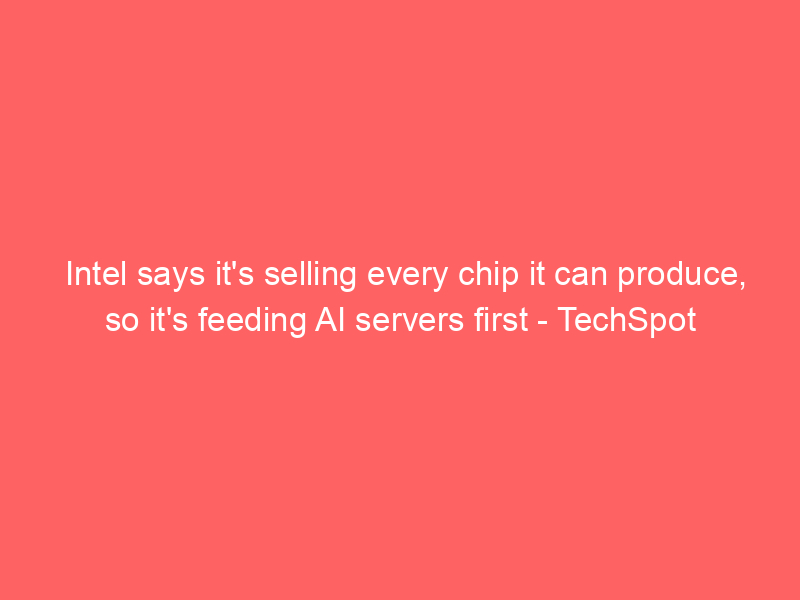This screenshot has width=800, height=600.
Task: Click the word "TechSpot" in the headline
Action: (627, 320)
